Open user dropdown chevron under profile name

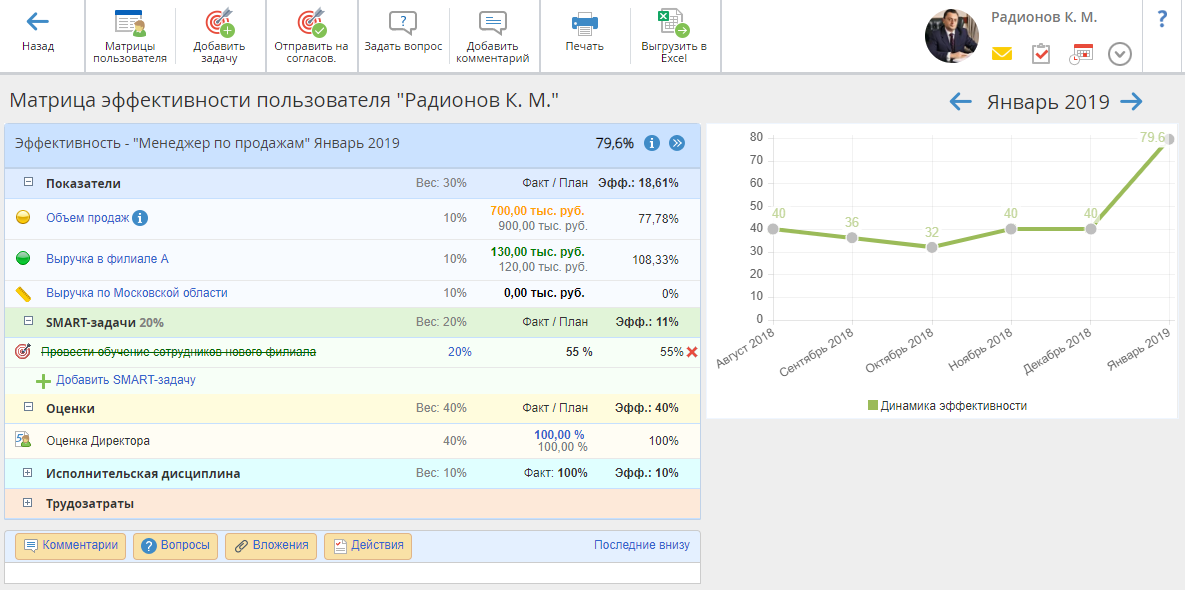pos(1120,54)
